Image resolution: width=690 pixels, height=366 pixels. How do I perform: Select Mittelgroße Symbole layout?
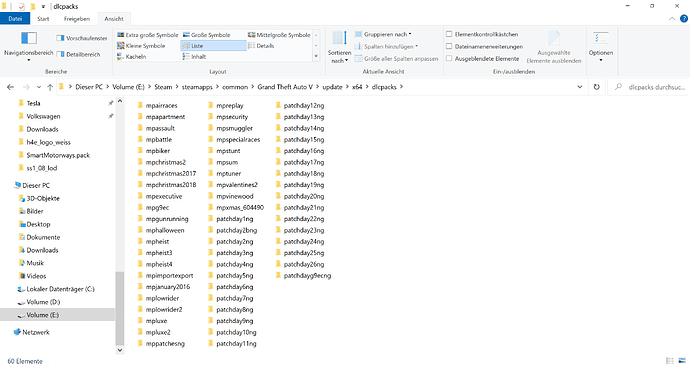pyautogui.click(x=279, y=35)
